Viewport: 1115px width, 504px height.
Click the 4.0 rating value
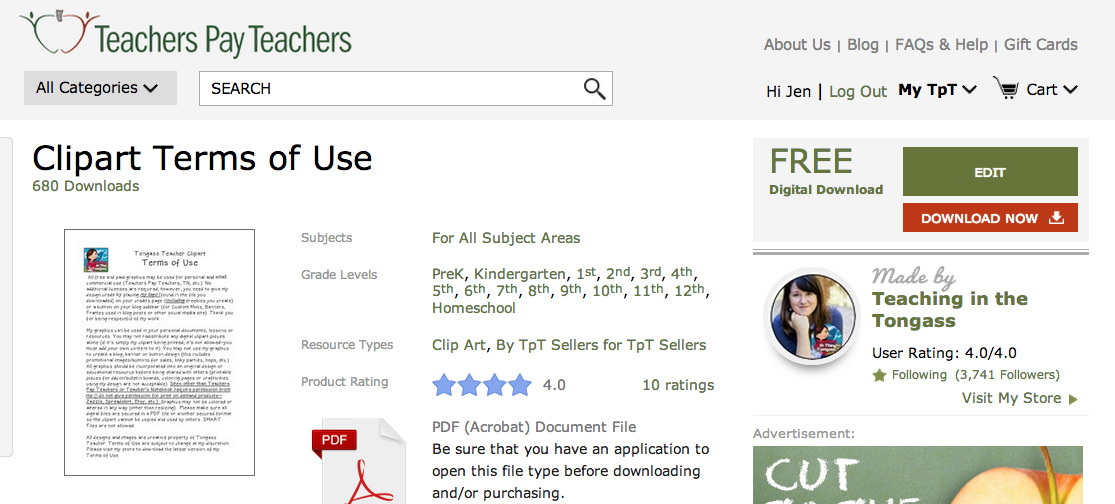point(554,385)
